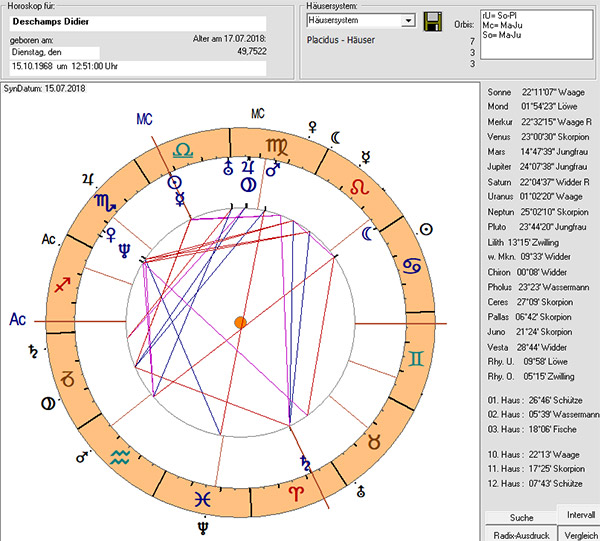600x541 pixels.
Task: Select the 'So= Ma-Ju' entry in the list
Action: pos(501,35)
